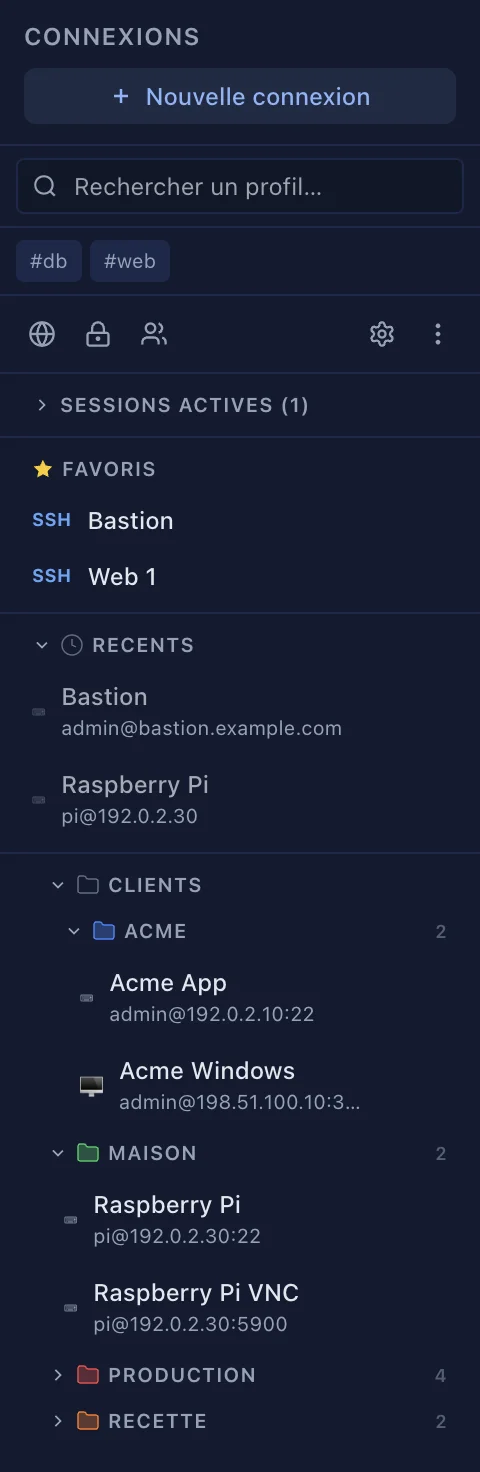Expand the RECETTE folder
The width and height of the screenshot is (480, 1472).
coord(58,1421)
